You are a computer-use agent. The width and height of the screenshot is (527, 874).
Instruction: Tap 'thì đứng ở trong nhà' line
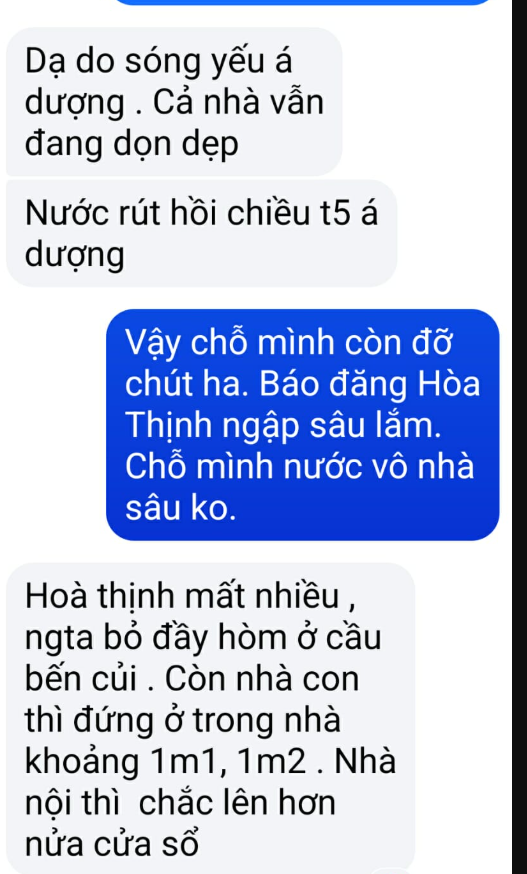(x=183, y=721)
